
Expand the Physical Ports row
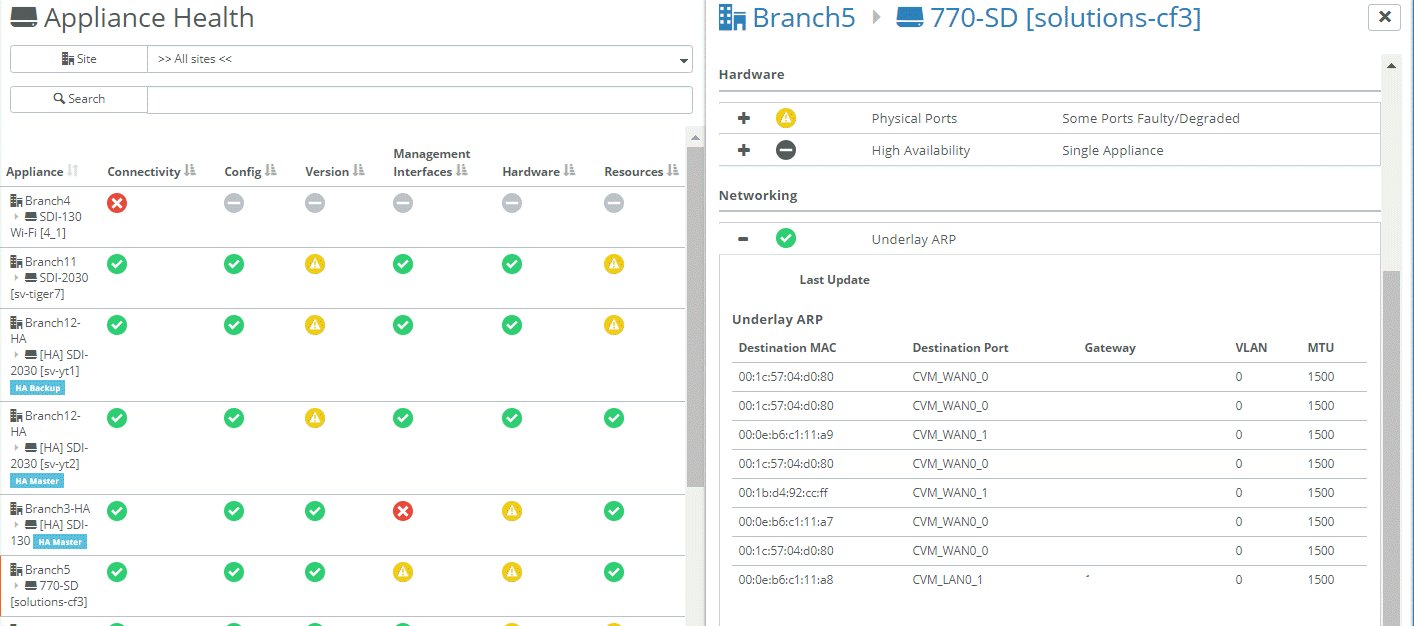[744, 118]
